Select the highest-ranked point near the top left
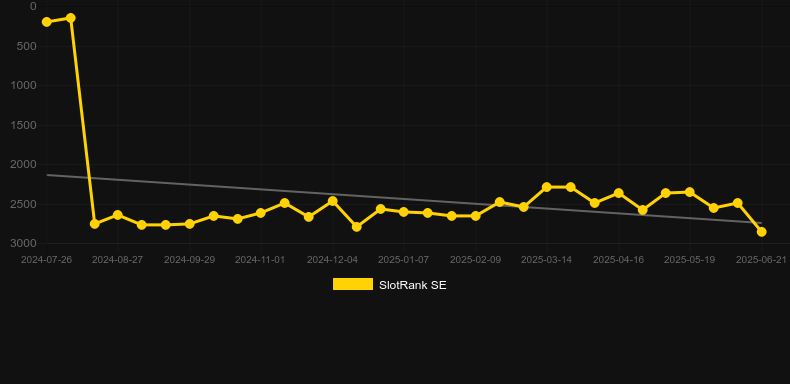The width and height of the screenshot is (790, 384). (x=71, y=18)
